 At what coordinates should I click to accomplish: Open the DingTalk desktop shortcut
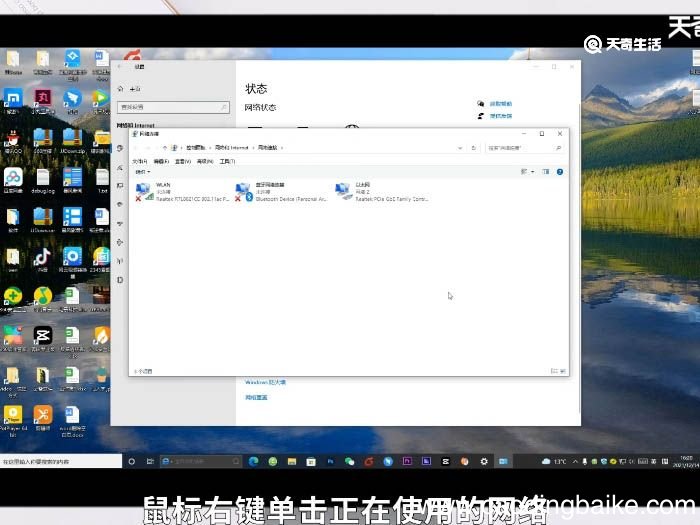point(72,101)
